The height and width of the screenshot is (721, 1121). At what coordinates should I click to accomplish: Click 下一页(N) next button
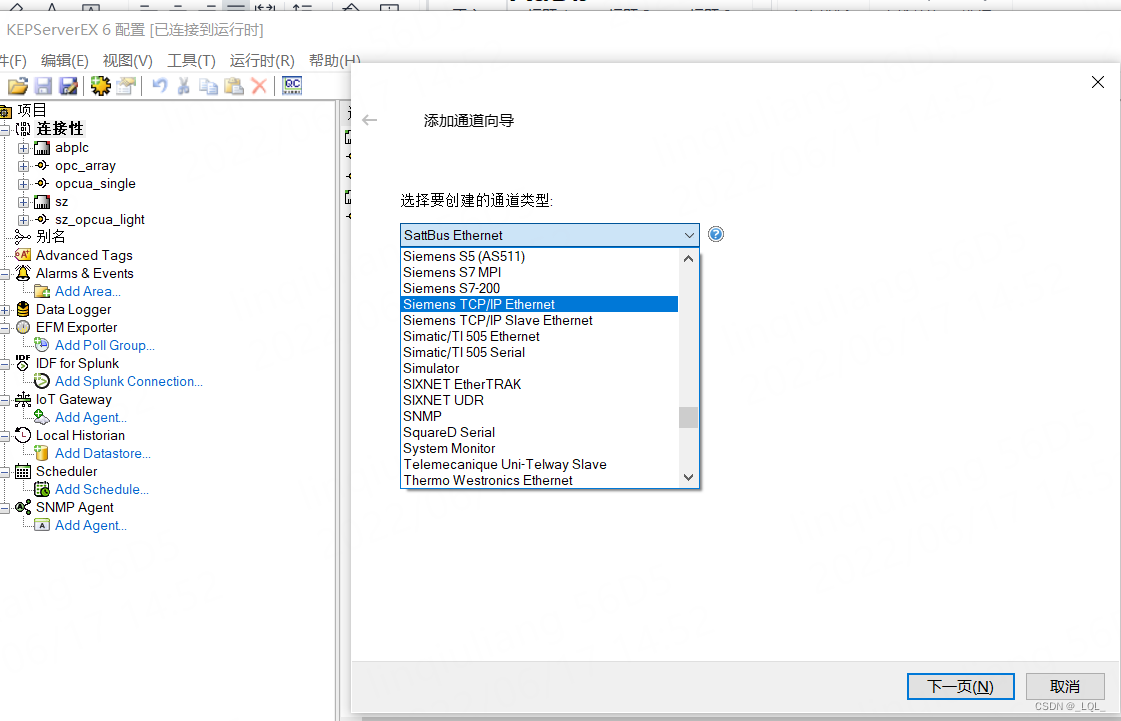[x=960, y=687]
